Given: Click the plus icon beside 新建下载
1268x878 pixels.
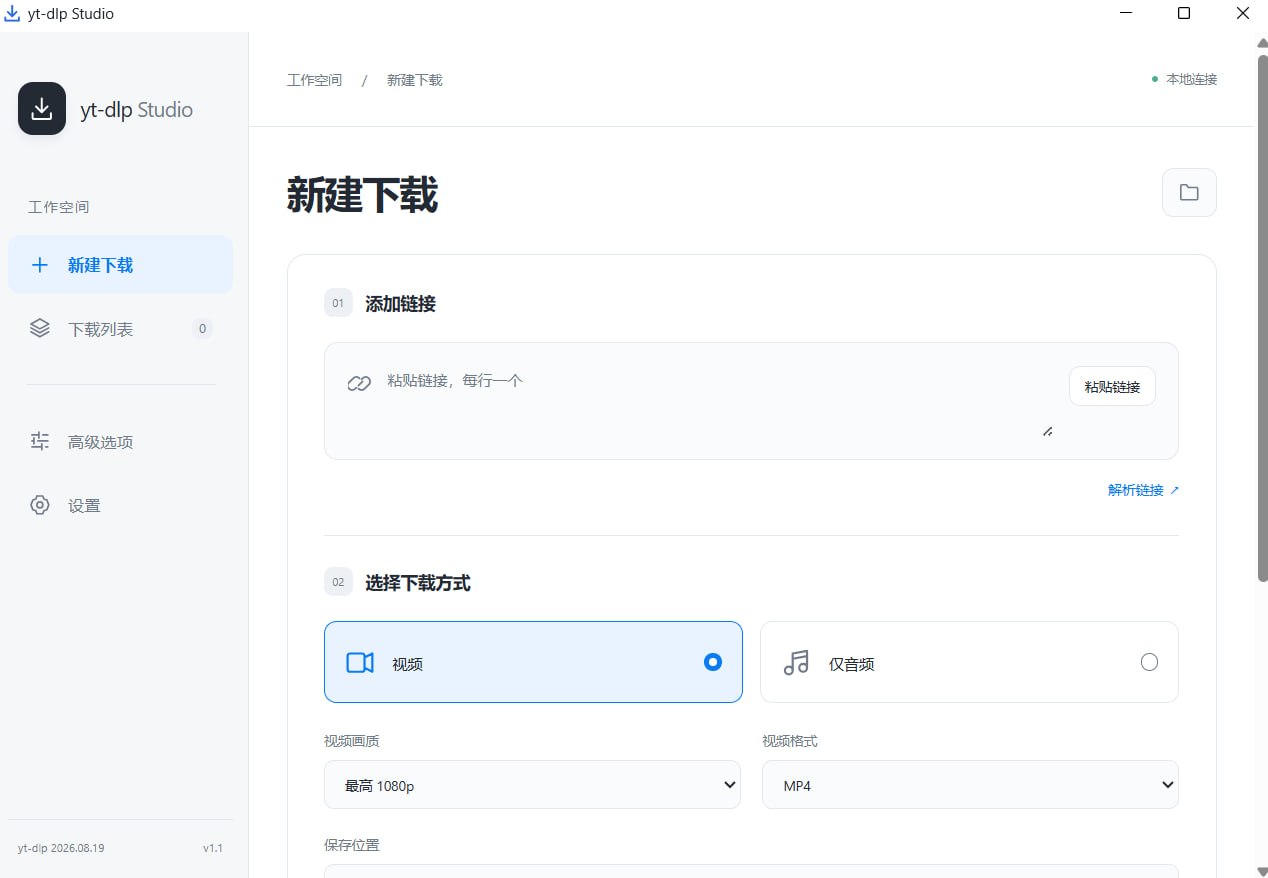Looking at the screenshot, I should coord(40,265).
